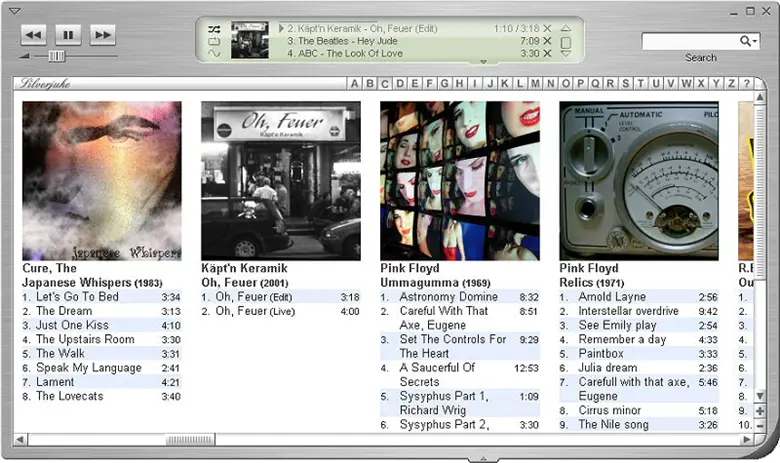
Task: Click the horizontal scrollbar thumb
Action: pos(190,440)
